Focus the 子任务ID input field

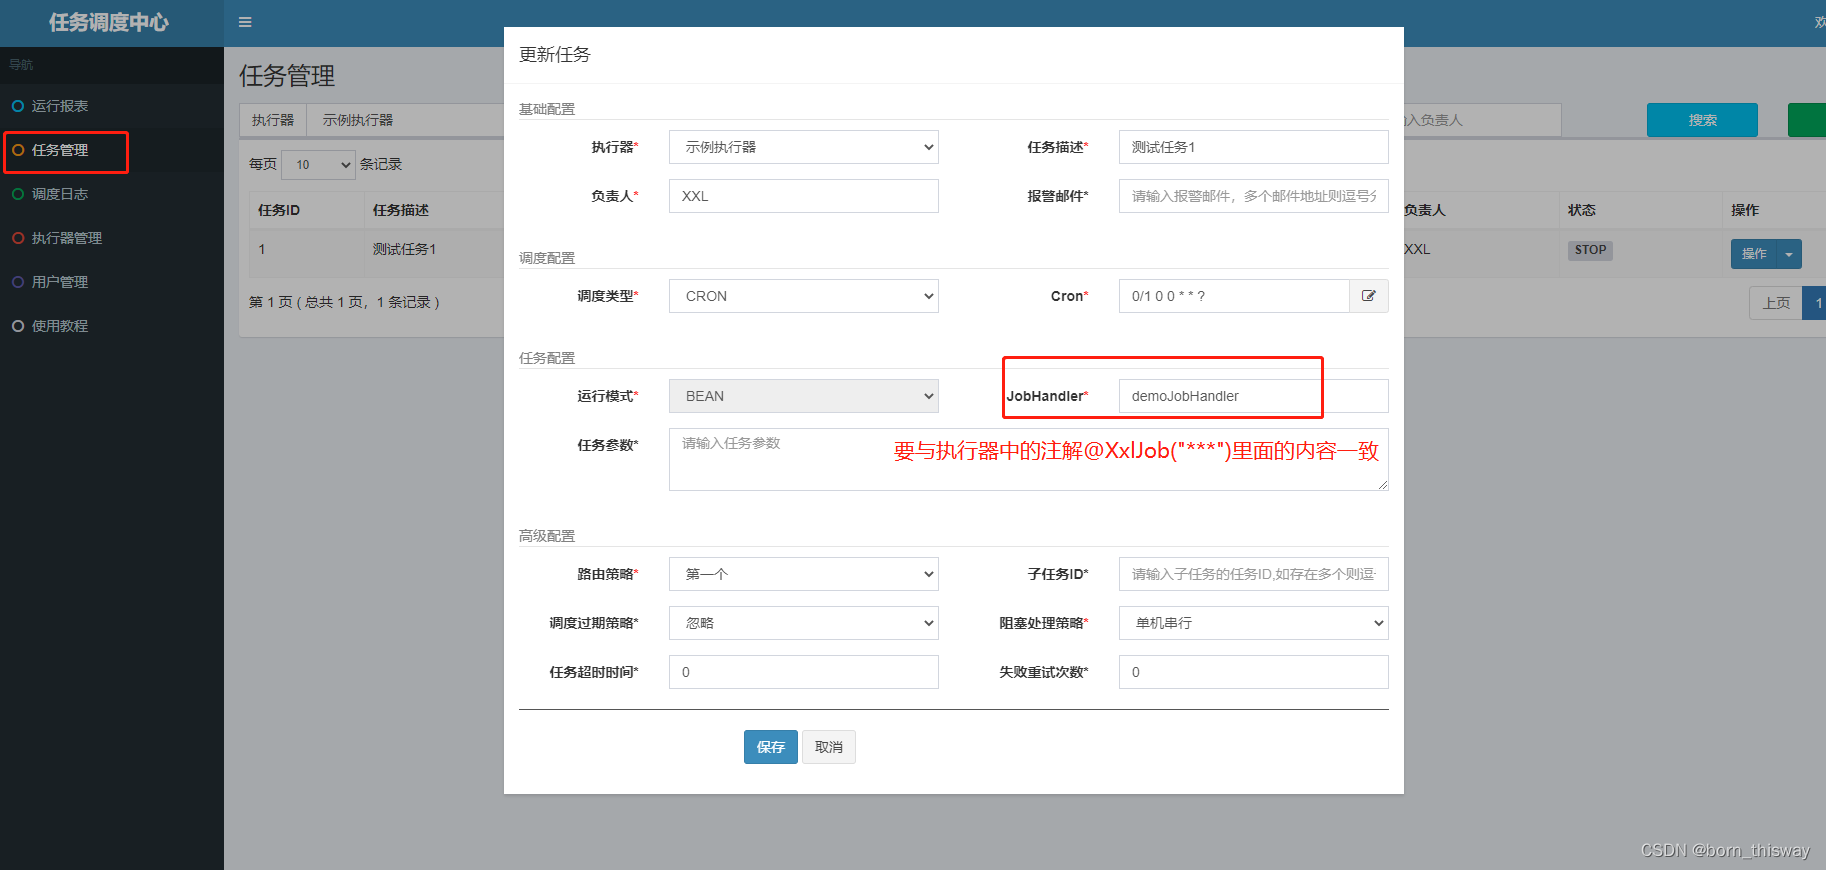pyautogui.click(x=1254, y=574)
